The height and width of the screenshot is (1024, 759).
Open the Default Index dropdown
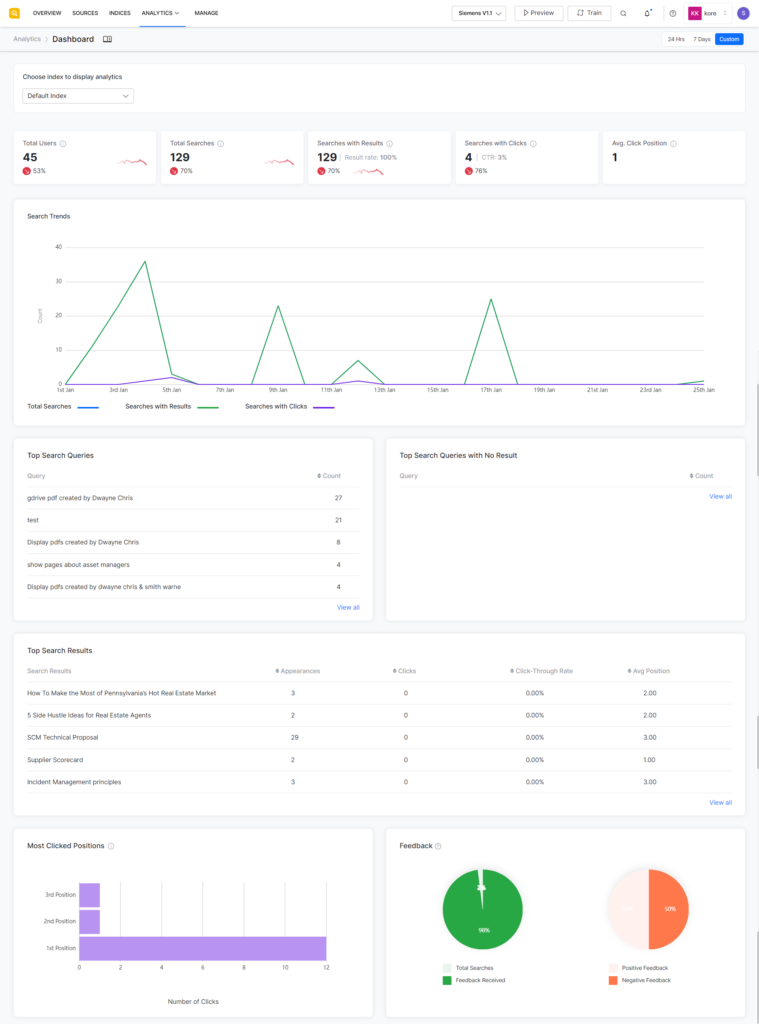tap(77, 97)
